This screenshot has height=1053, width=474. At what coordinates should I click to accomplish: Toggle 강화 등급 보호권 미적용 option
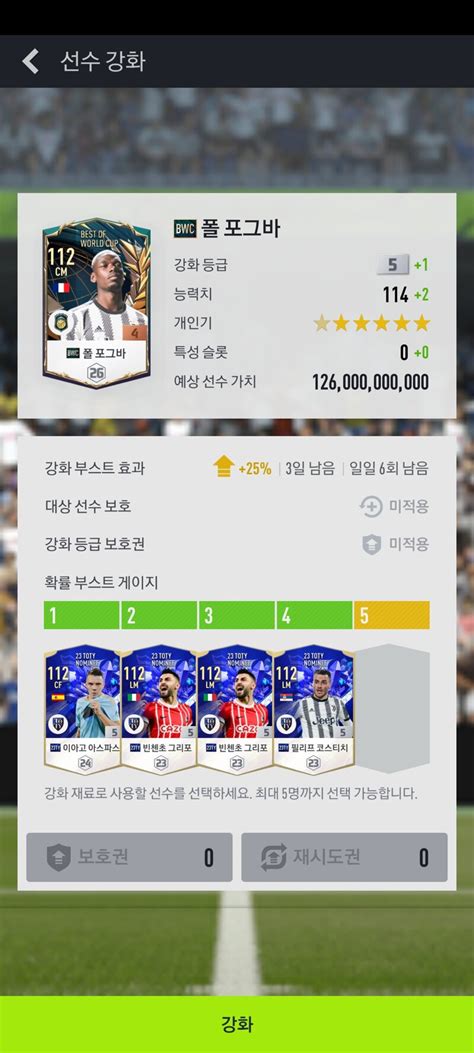pyautogui.click(x=395, y=544)
